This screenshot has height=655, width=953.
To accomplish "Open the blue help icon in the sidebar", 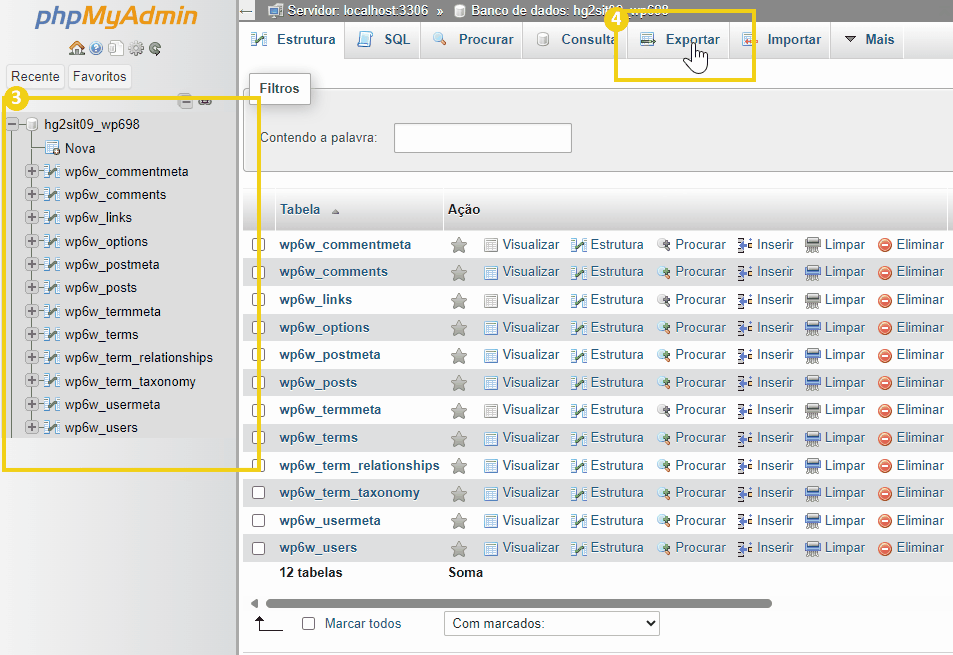I will tap(96, 48).
